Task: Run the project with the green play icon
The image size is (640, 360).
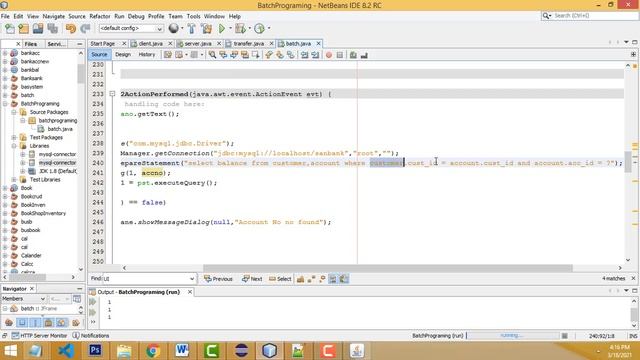Action: pos(222,29)
